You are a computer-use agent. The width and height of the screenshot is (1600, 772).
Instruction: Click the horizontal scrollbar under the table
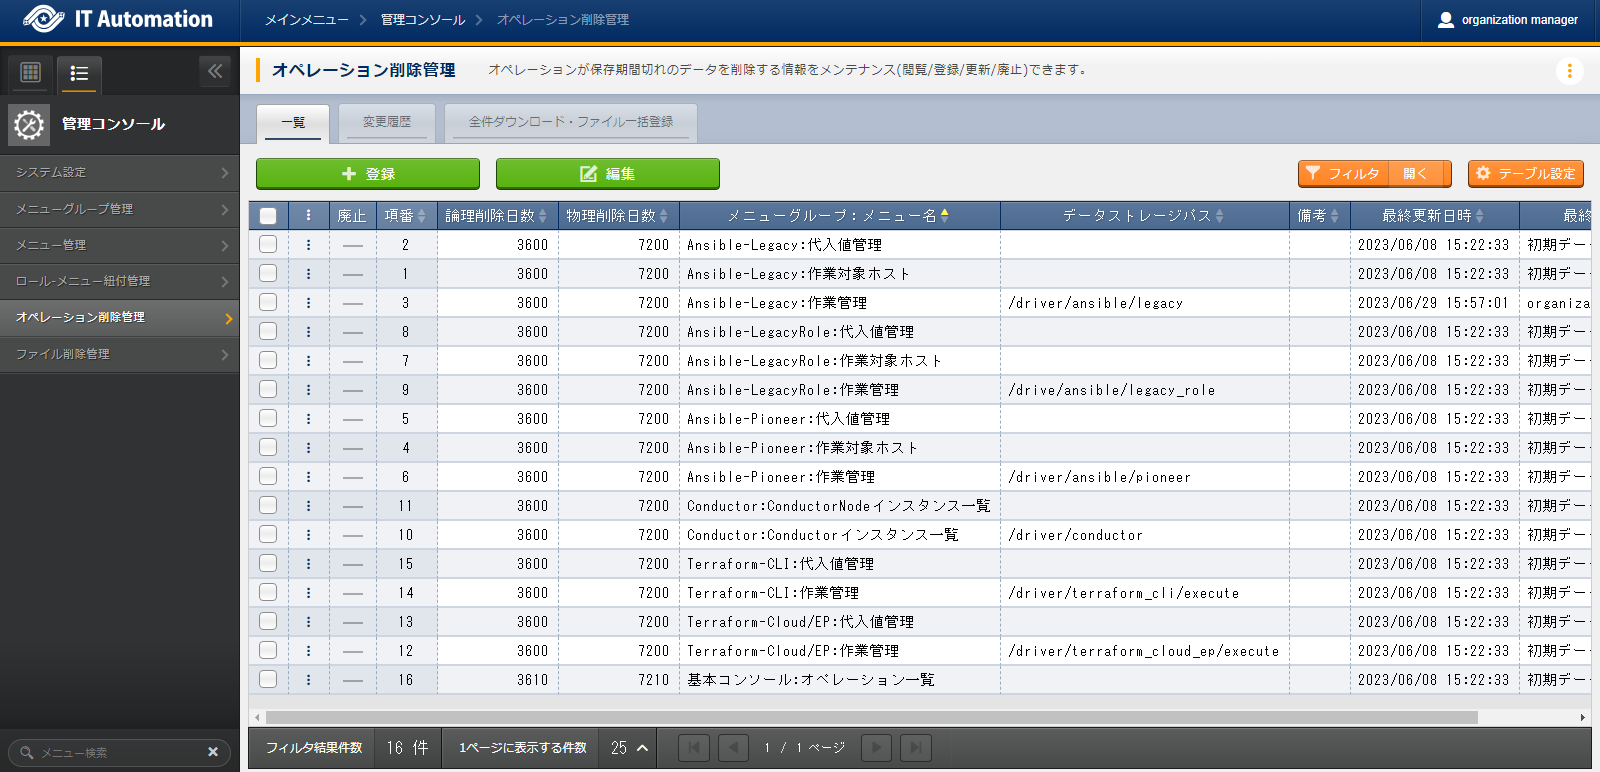pyautogui.click(x=870, y=717)
